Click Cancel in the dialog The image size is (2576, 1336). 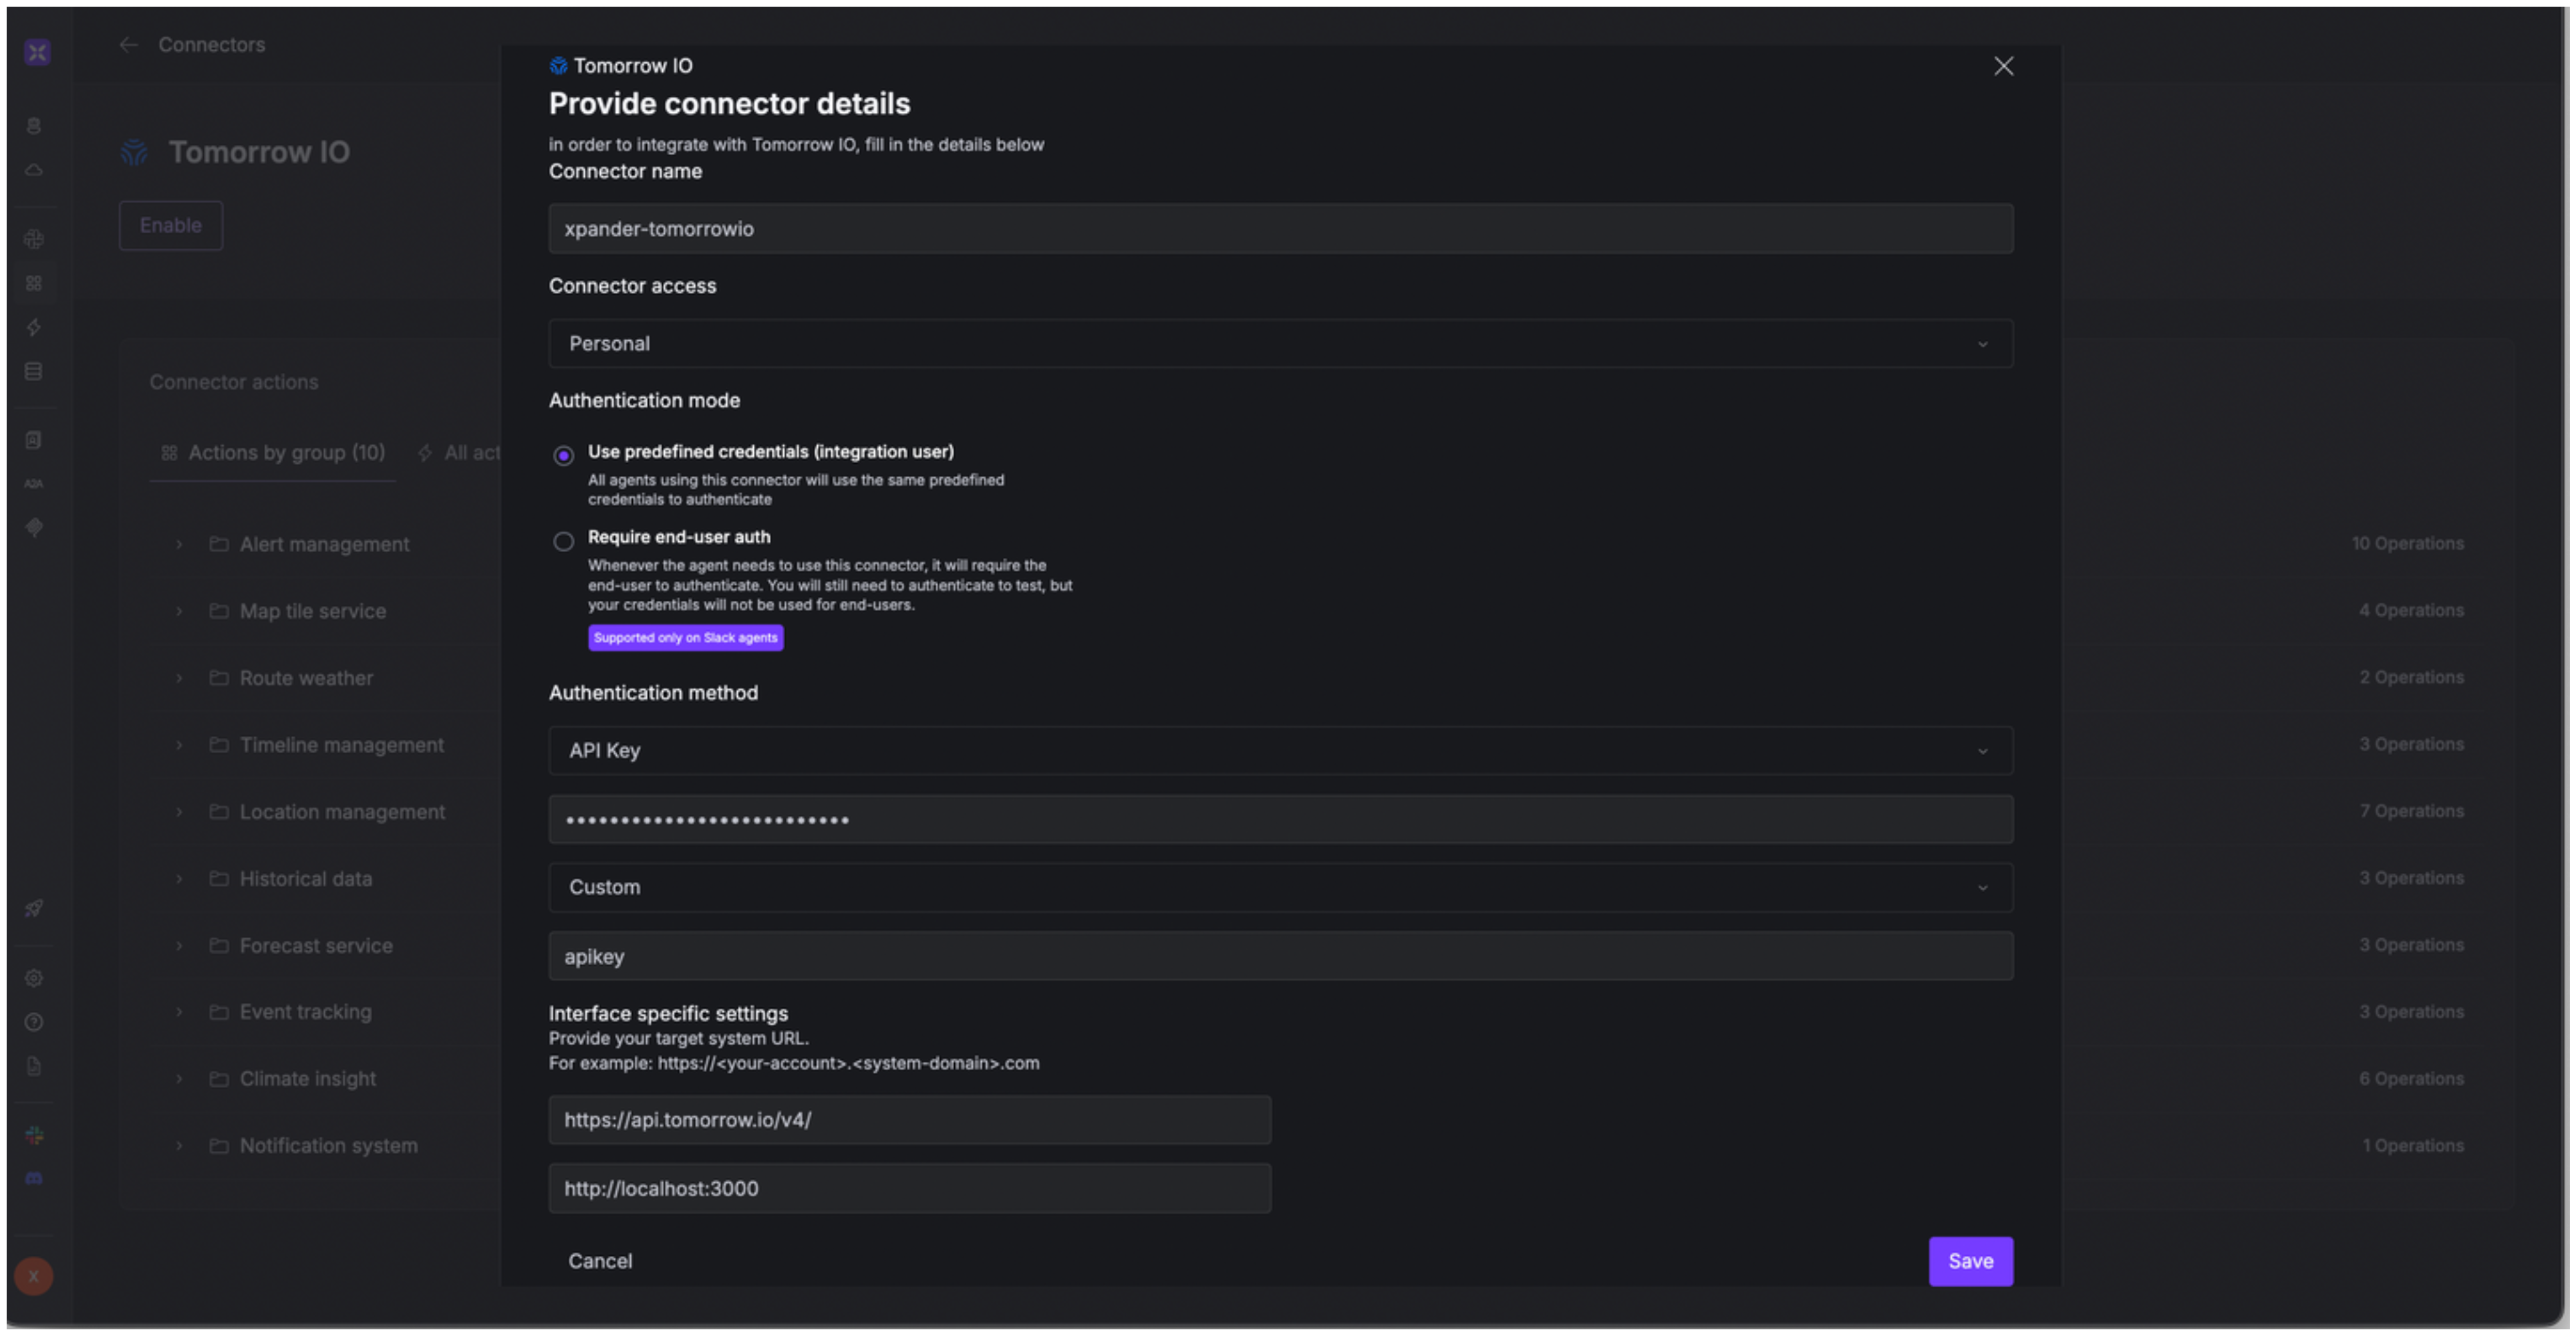click(x=600, y=1261)
